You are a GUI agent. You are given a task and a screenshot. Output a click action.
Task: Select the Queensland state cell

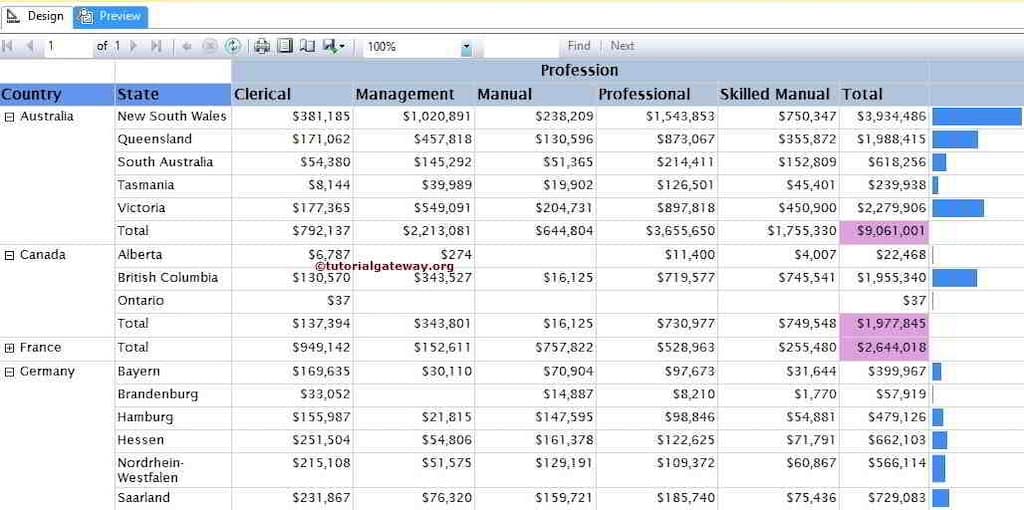pos(173,140)
